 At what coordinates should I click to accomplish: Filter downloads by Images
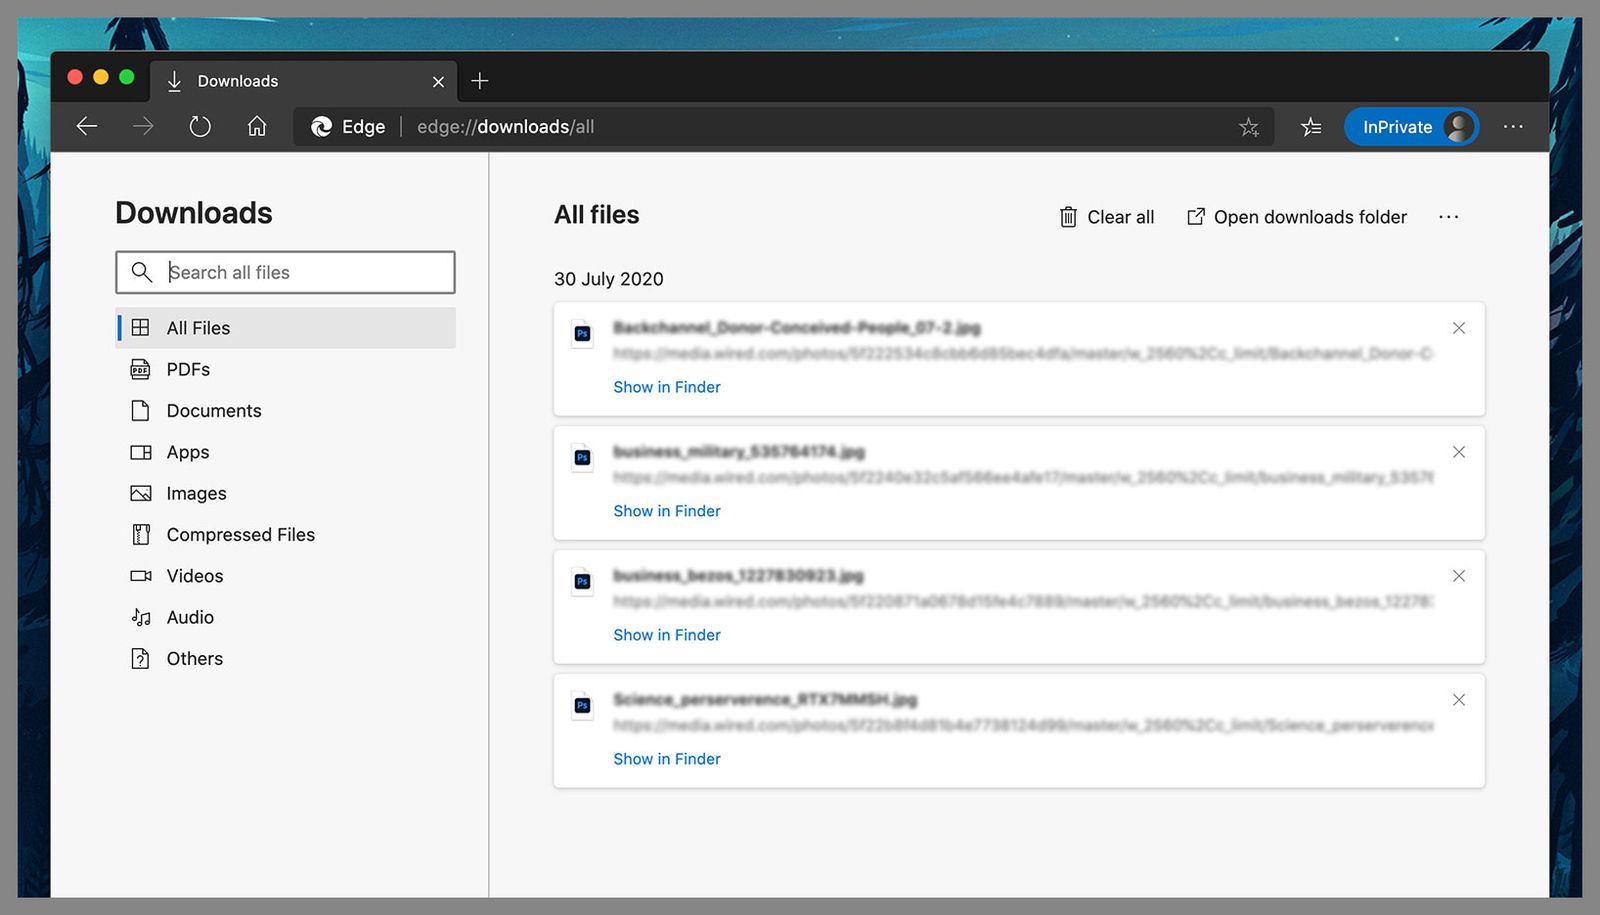[x=286, y=493]
